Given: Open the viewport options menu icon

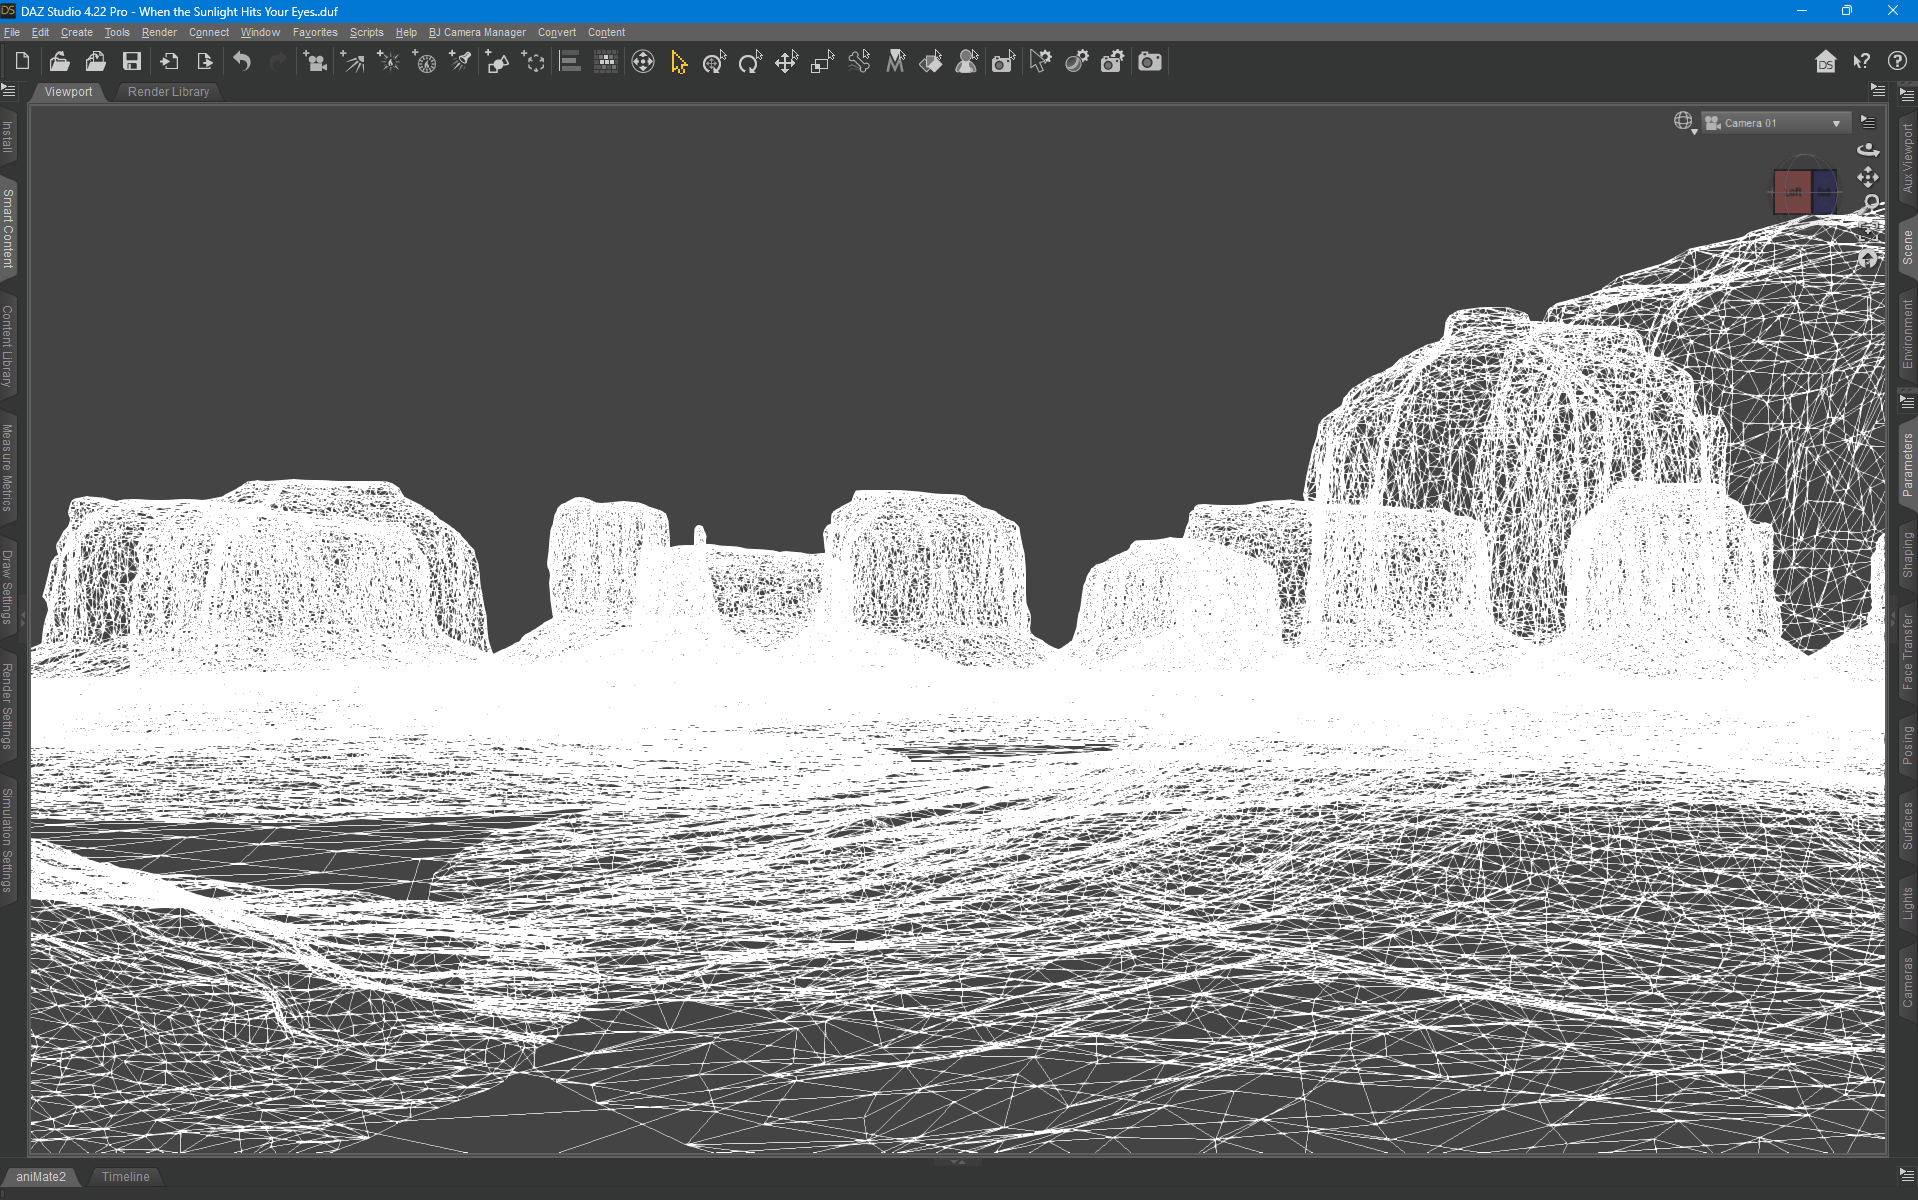Looking at the screenshot, I should click(1868, 122).
